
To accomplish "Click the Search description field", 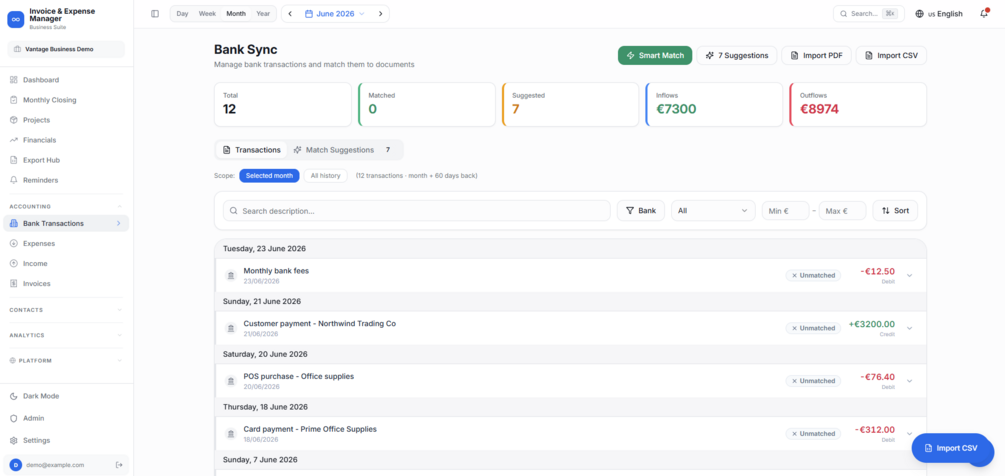I will pyautogui.click(x=417, y=210).
